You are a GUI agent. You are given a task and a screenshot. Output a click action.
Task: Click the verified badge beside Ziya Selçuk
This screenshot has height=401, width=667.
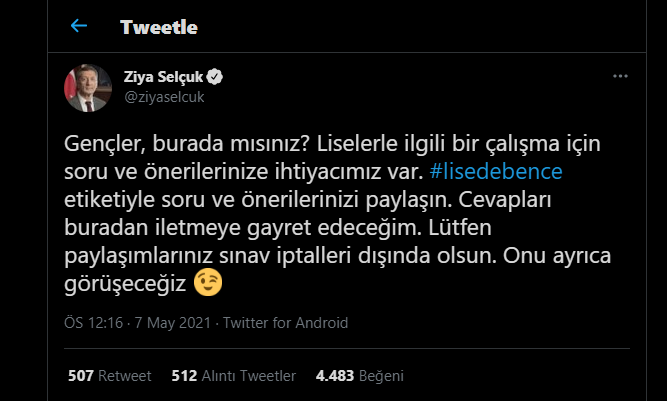(x=214, y=78)
